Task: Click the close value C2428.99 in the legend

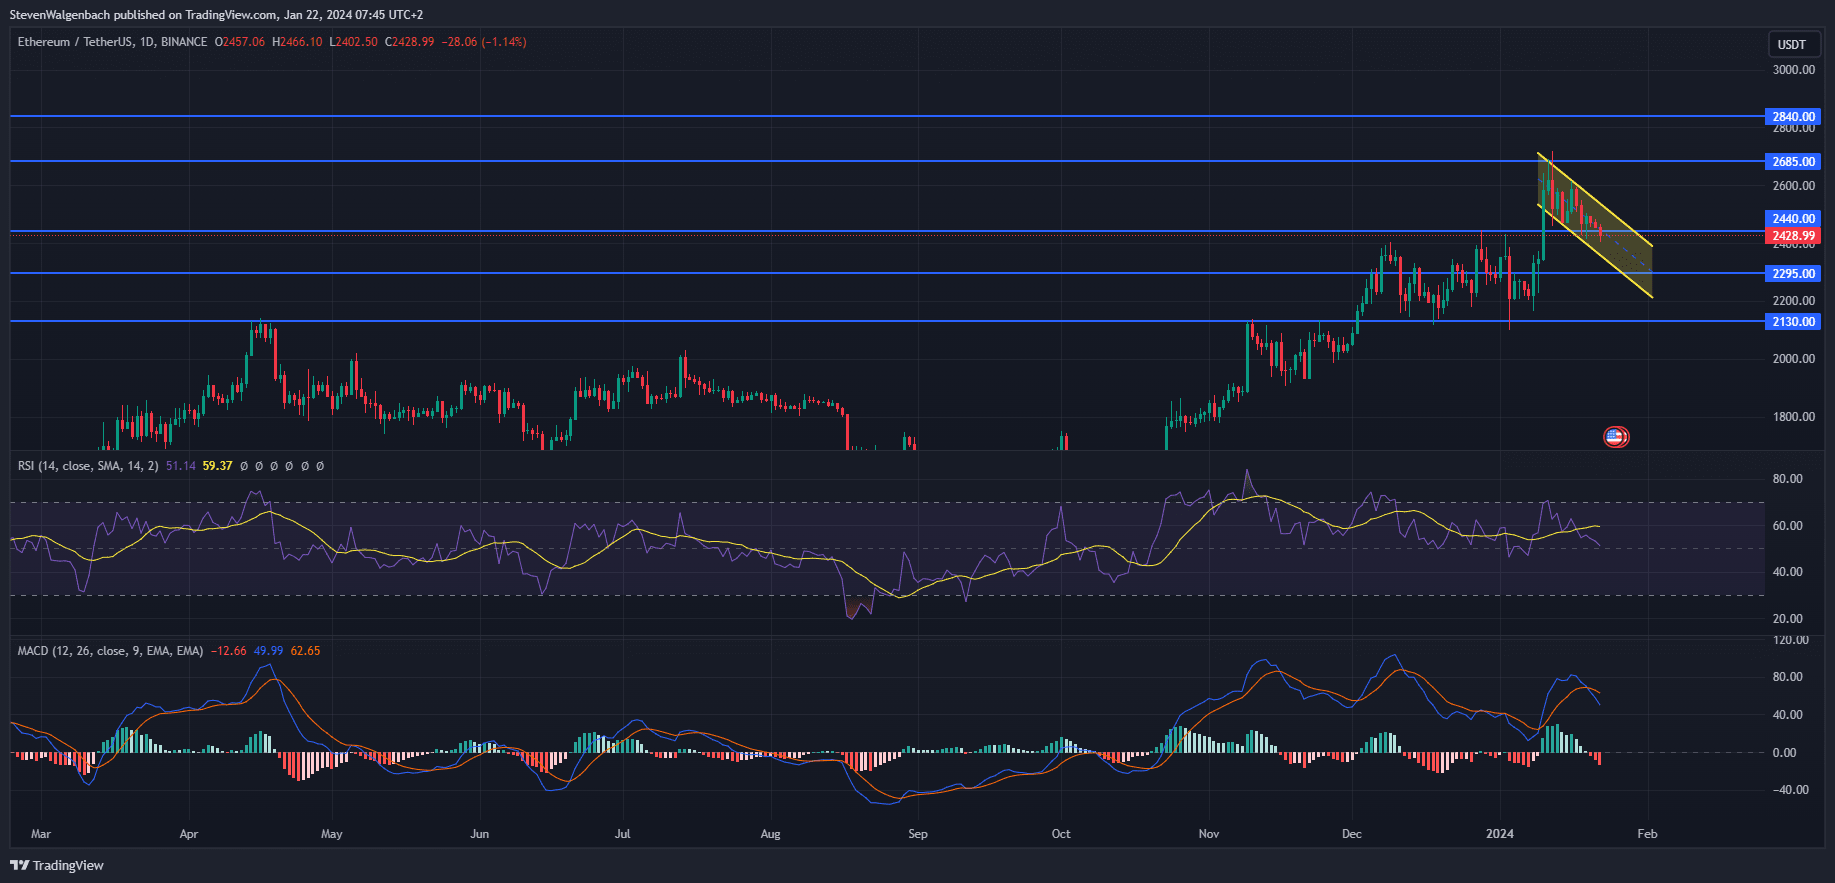Action: [x=410, y=42]
